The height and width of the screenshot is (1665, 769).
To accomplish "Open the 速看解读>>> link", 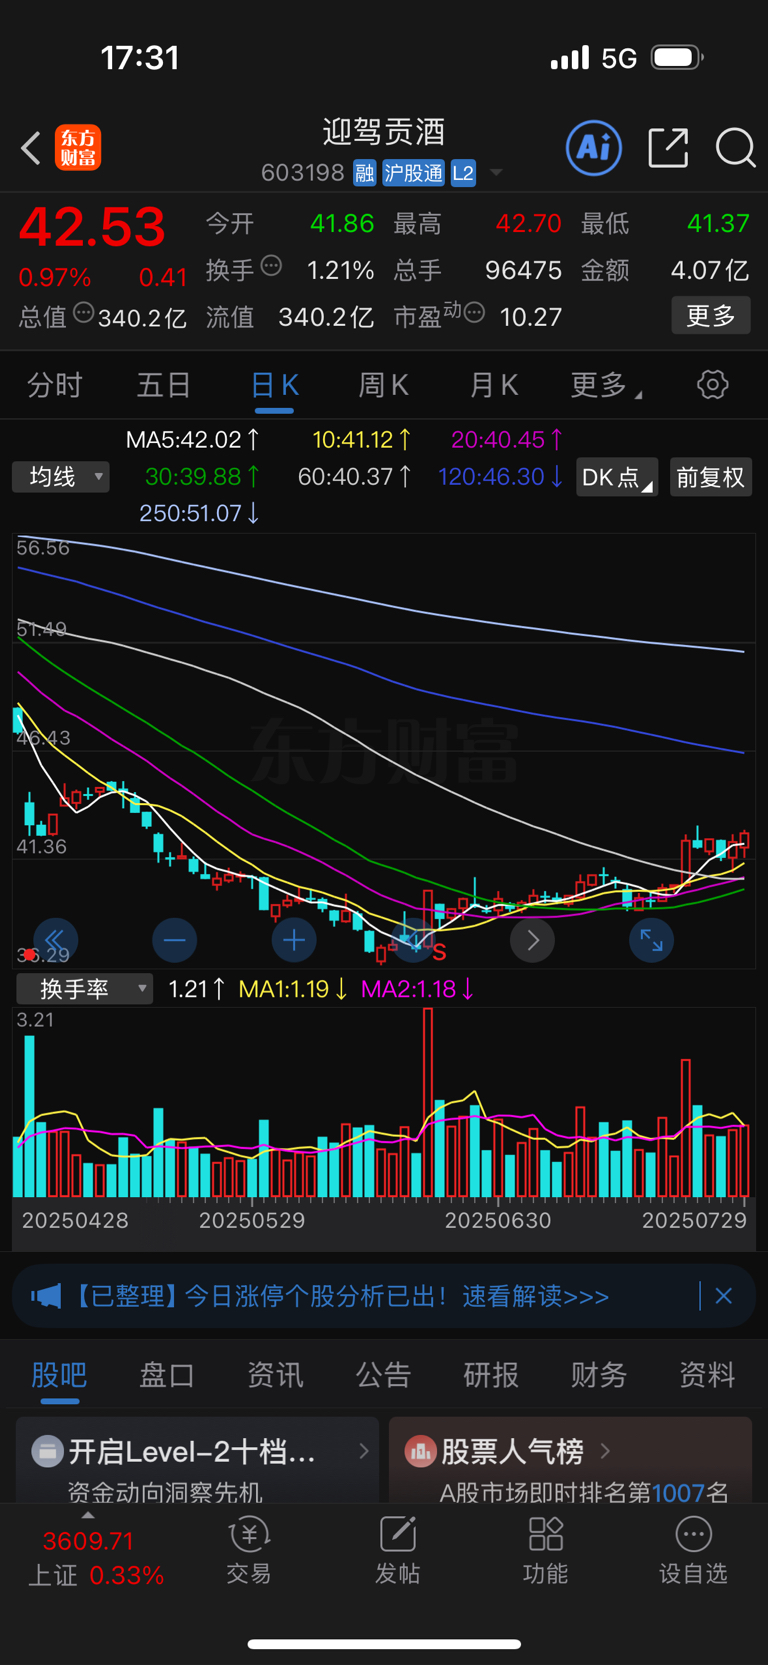I will [535, 1297].
